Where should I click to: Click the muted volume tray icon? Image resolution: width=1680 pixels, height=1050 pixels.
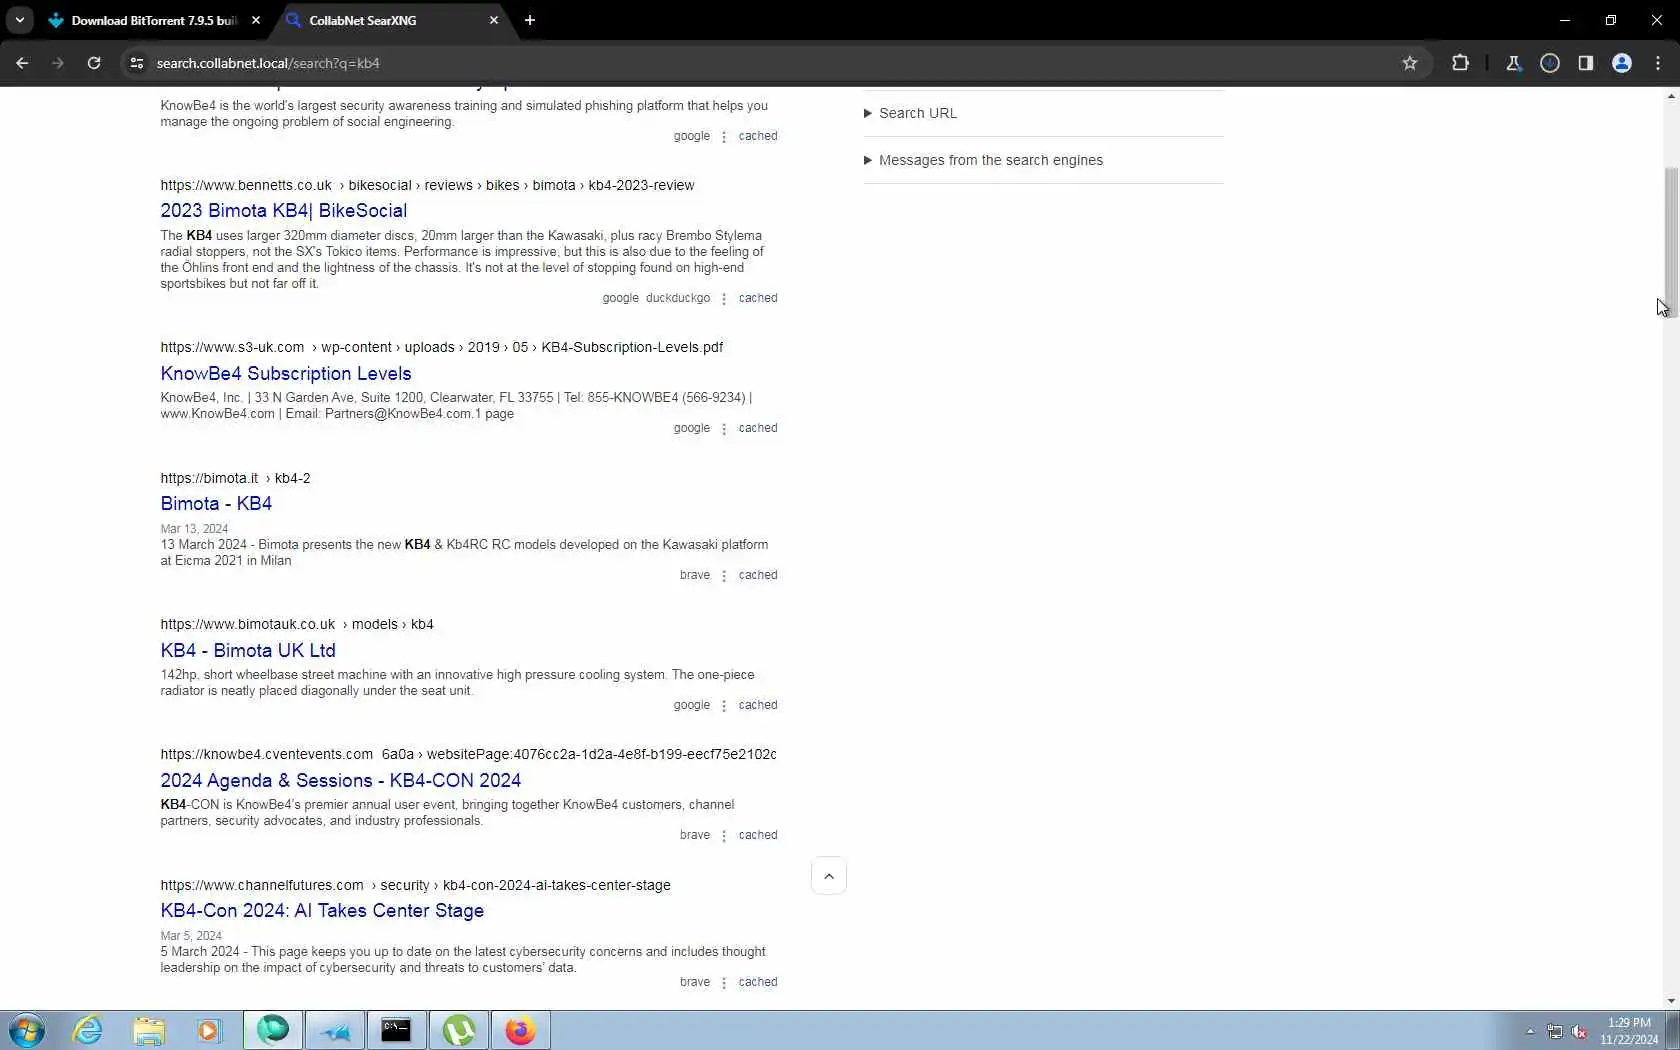(1579, 1031)
